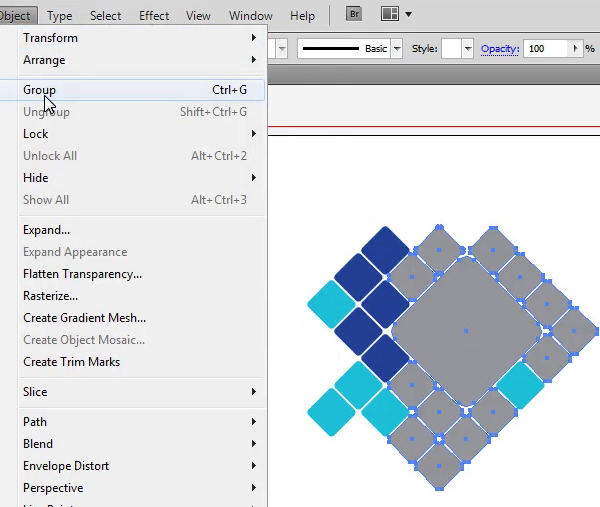Select Expand... in the Object menu
This screenshot has width=600, height=507.
(x=46, y=230)
